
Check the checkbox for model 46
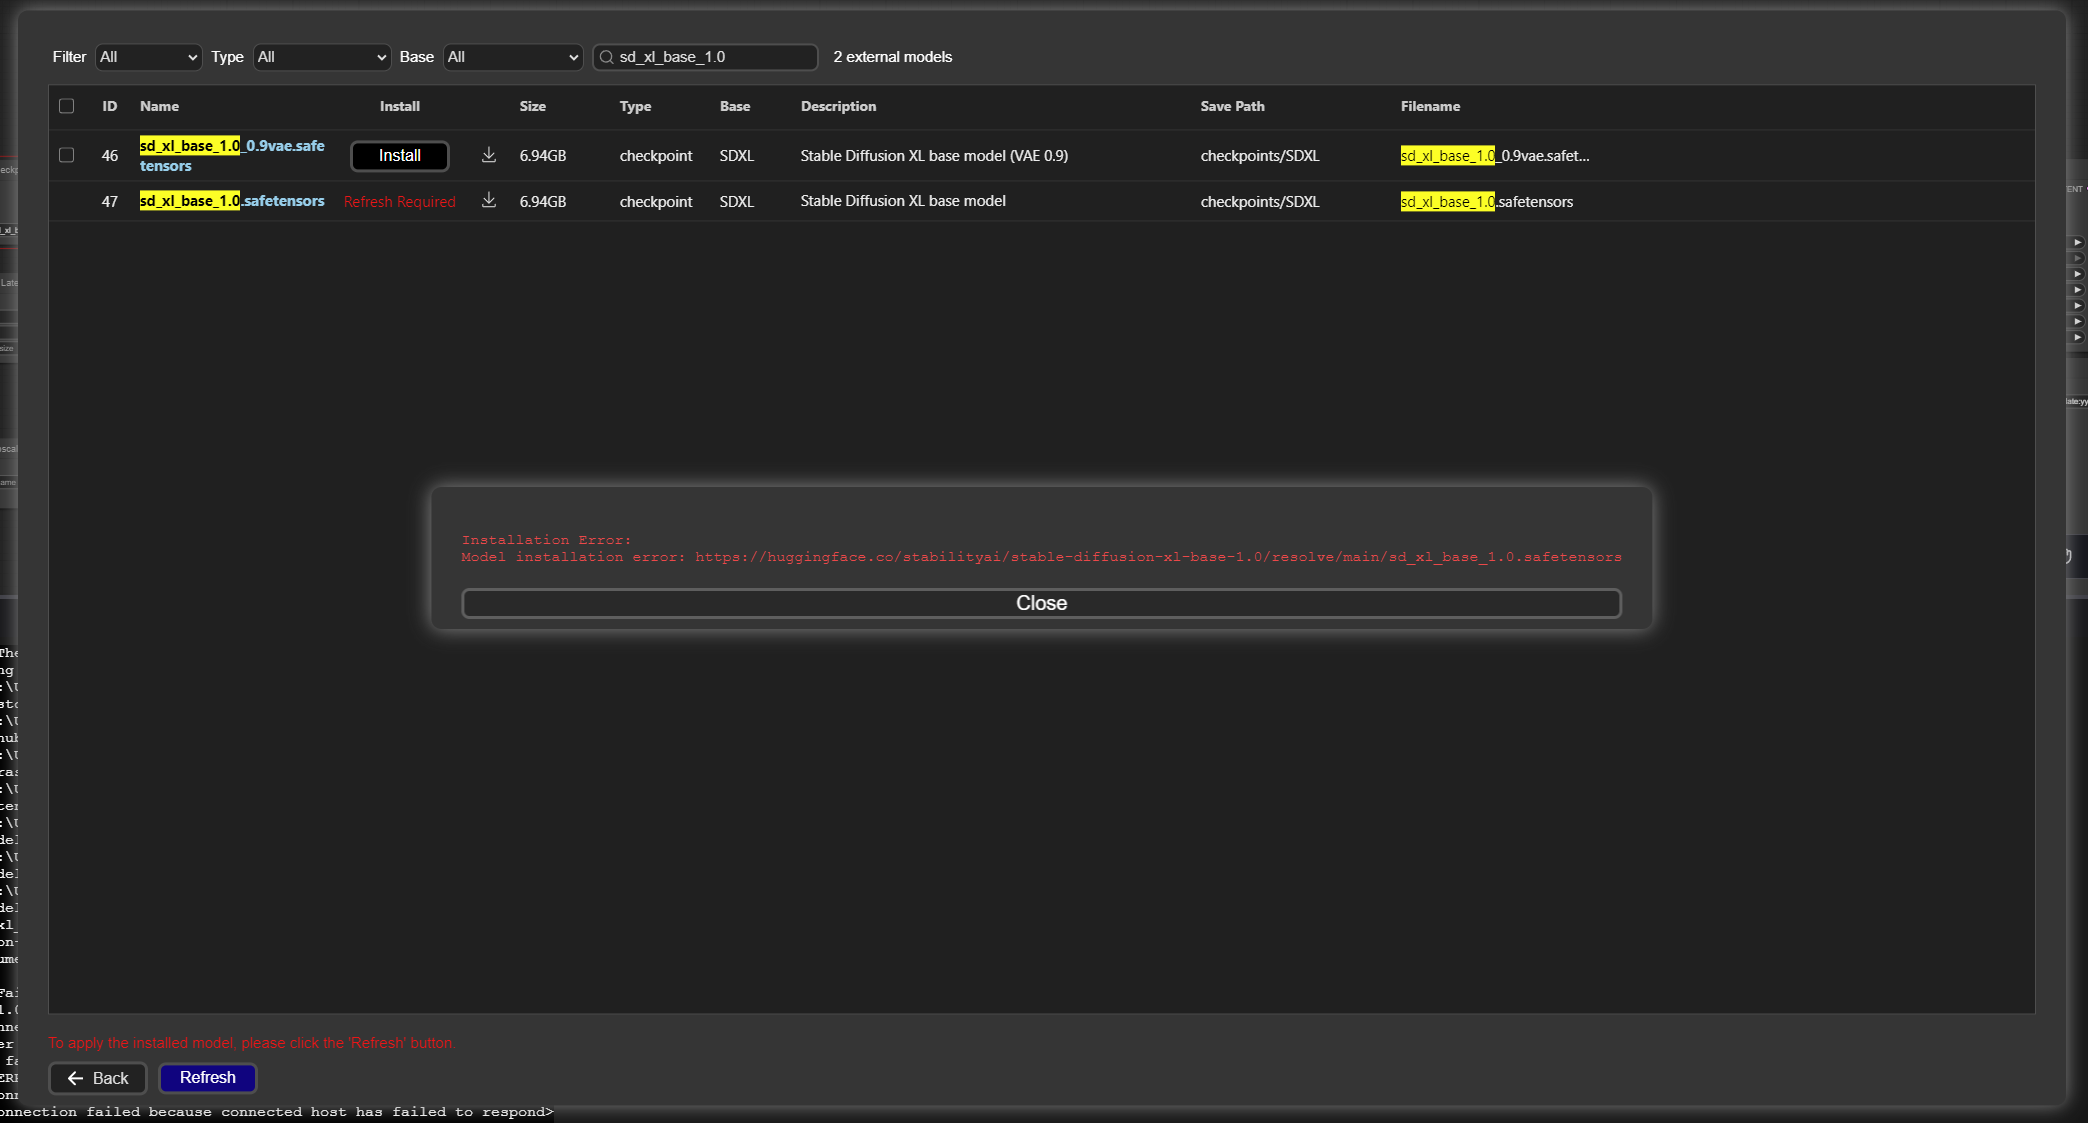coord(67,155)
